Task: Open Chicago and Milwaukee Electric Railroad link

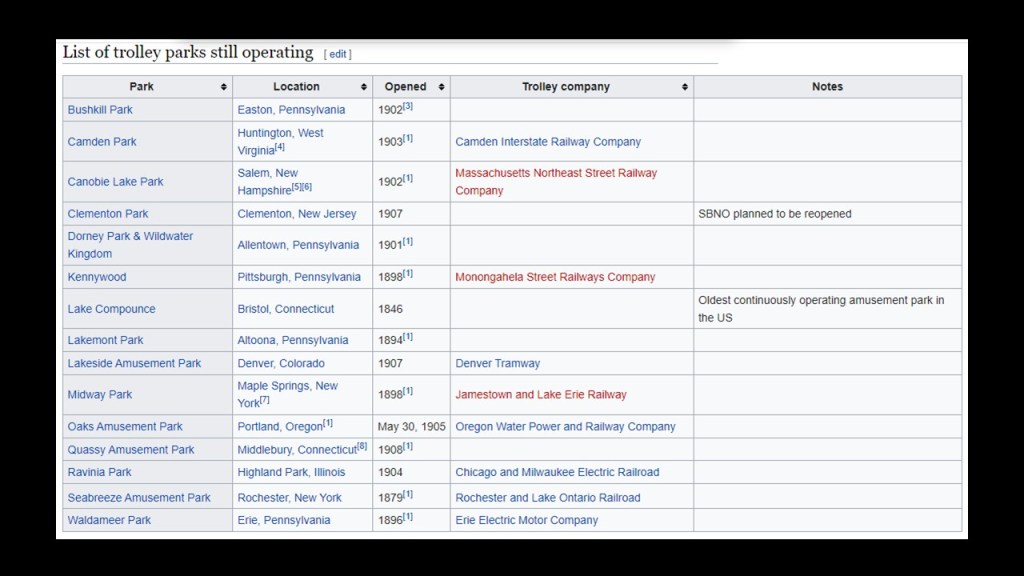Action: pos(557,472)
